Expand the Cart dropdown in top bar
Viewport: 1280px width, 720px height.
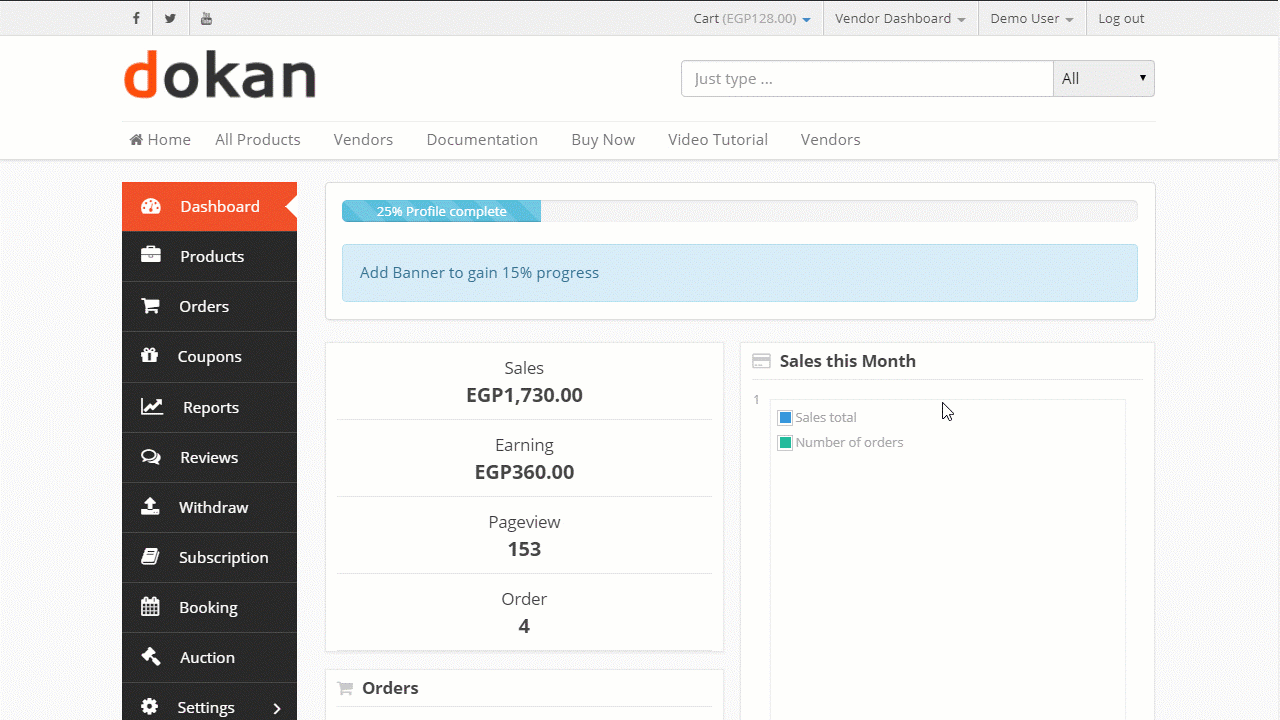[752, 18]
